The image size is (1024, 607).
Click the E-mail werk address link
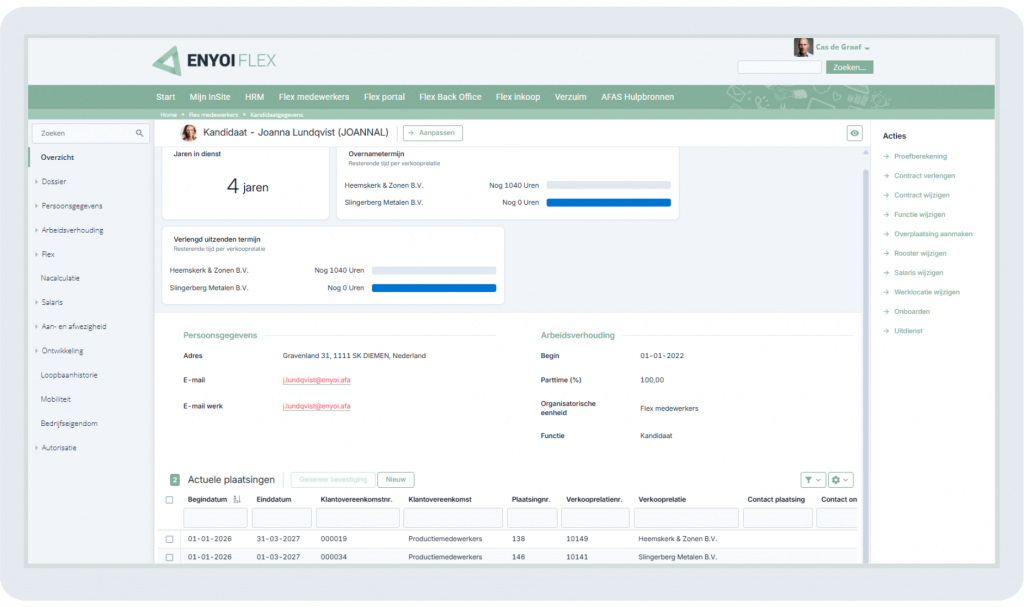[316, 406]
